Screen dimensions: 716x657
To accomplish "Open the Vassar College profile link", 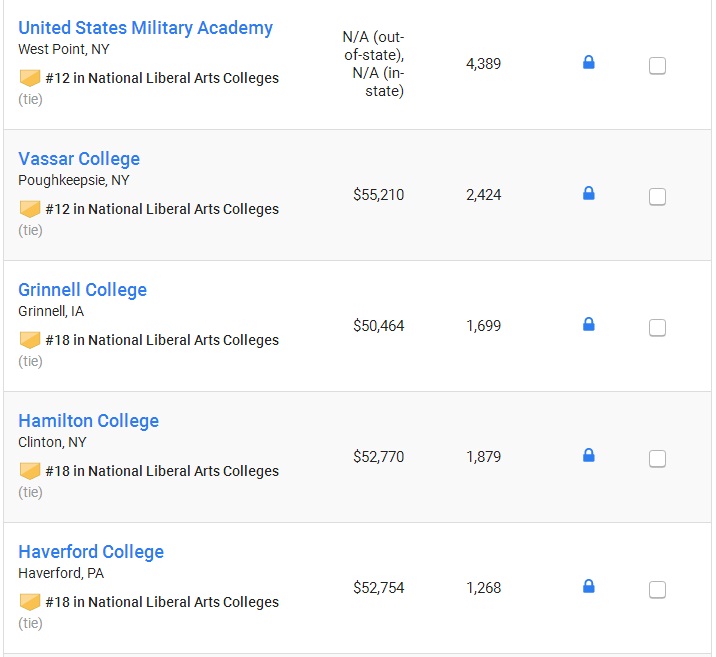I will 79,159.
